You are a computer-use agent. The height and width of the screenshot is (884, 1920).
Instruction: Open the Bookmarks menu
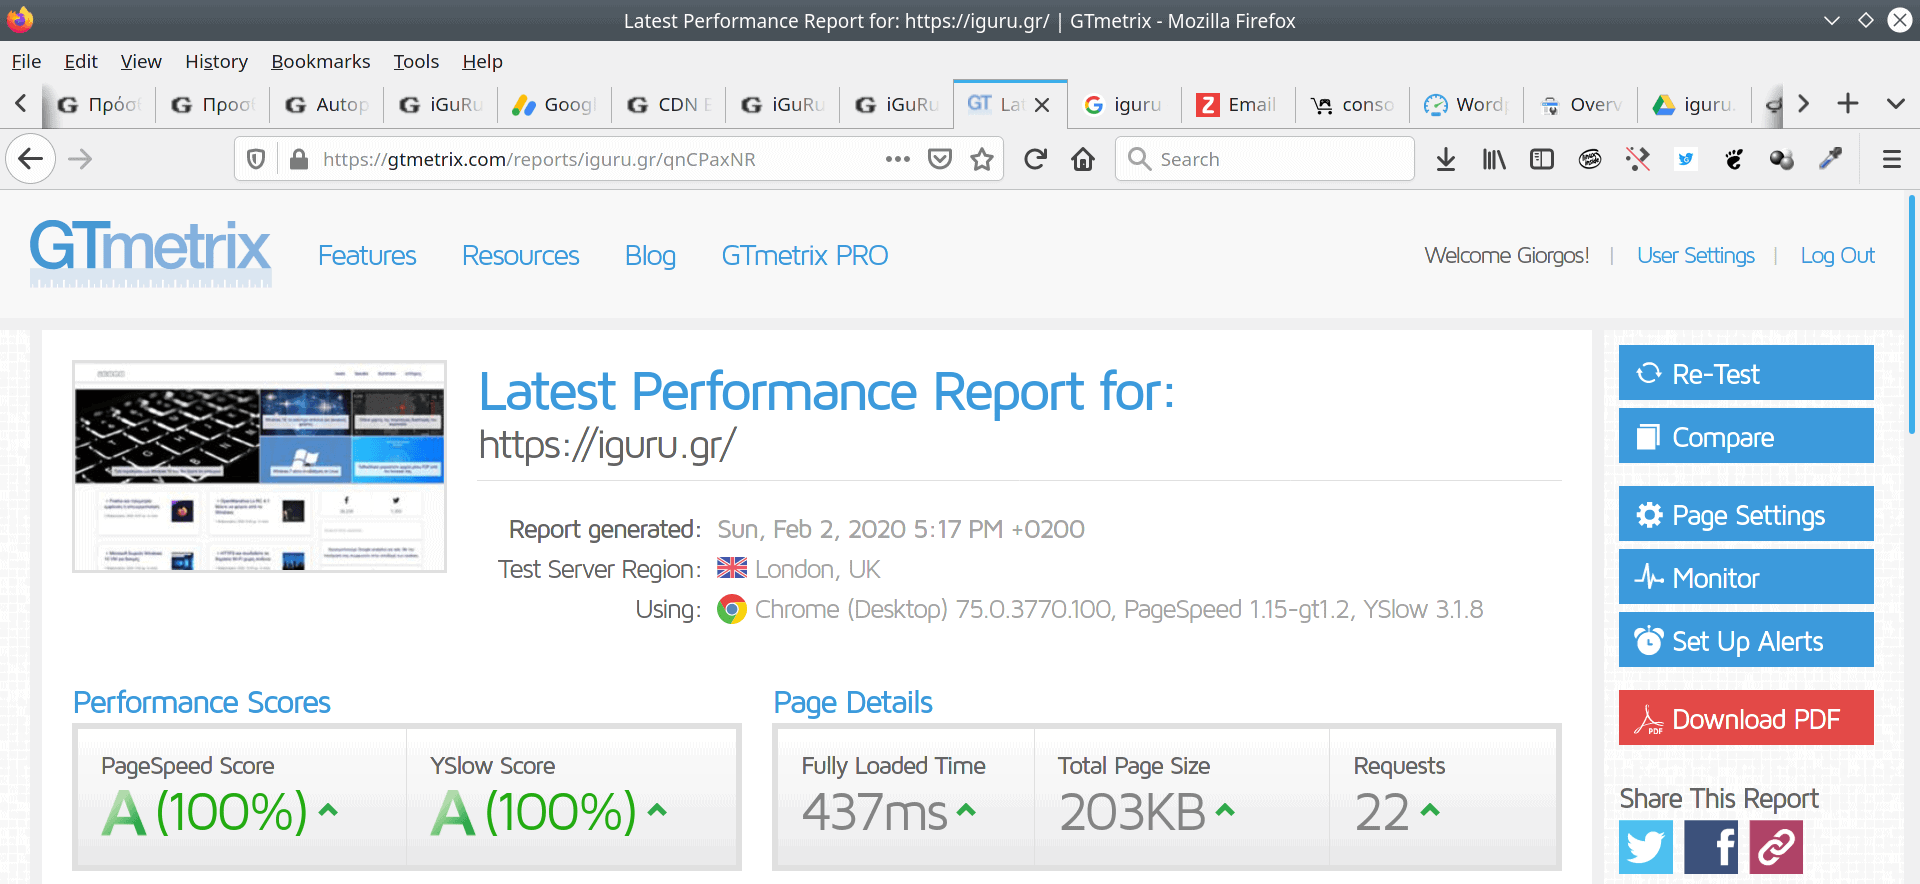click(x=320, y=61)
